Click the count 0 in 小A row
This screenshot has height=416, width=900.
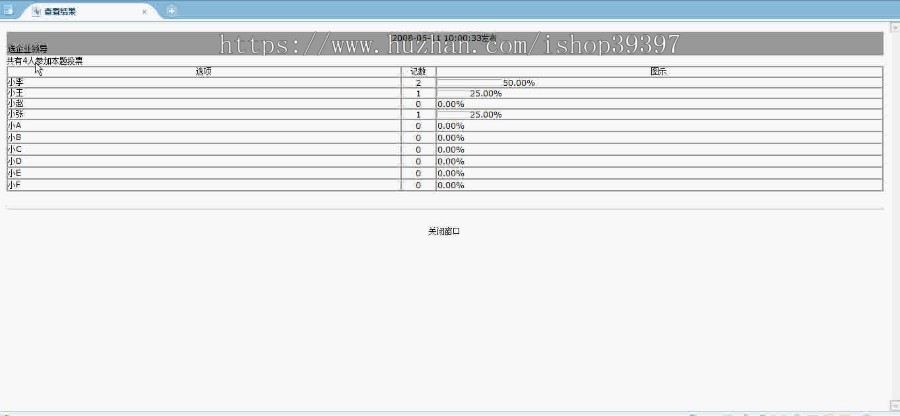pyautogui.click(x=418, y=126)
